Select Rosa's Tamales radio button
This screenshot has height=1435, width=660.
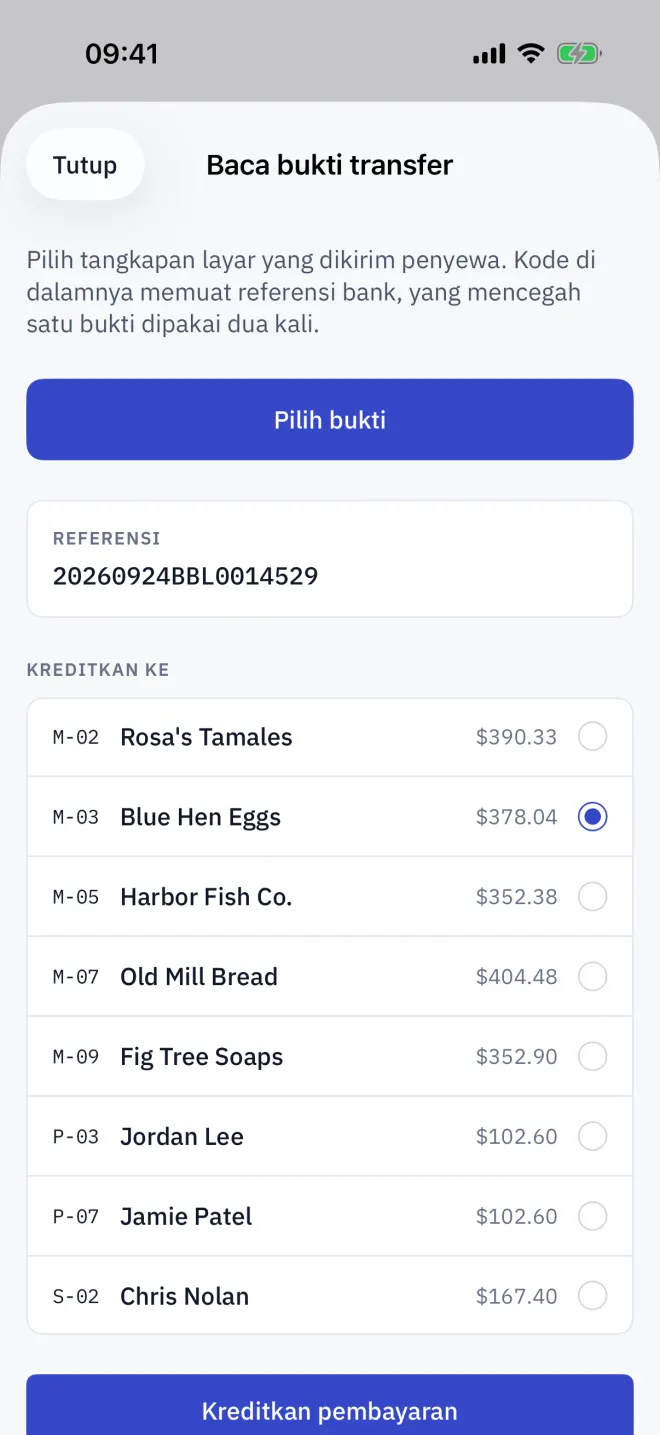tap(592, 737)
